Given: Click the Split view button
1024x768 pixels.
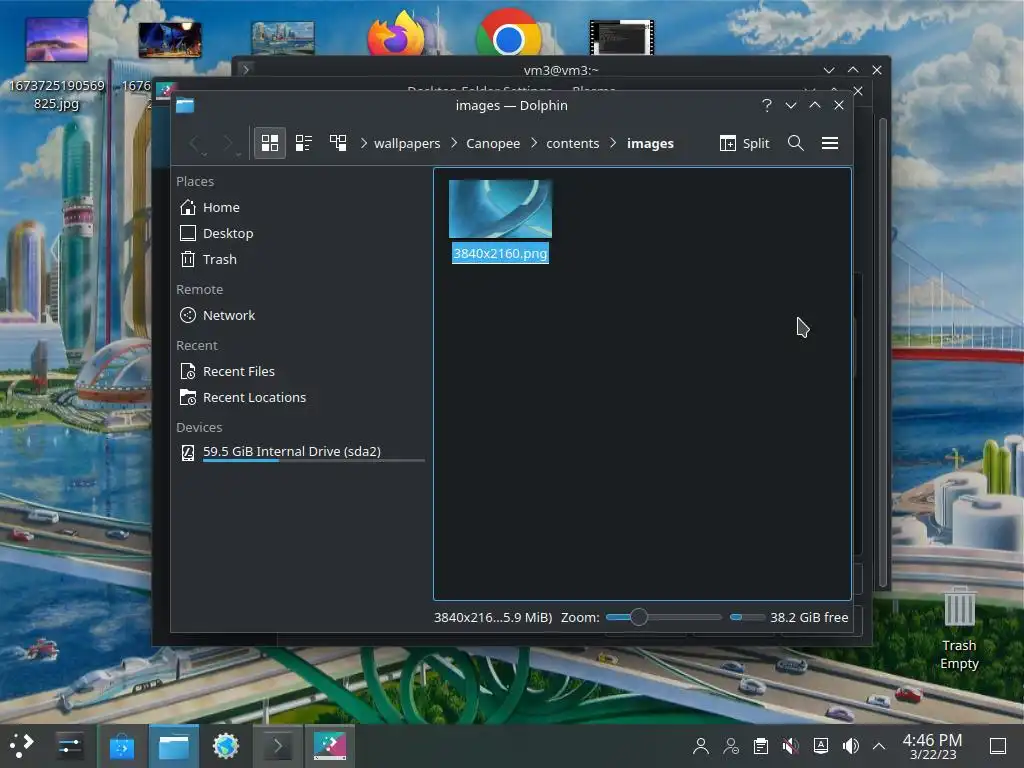Looking at the screenshot, I should 744,143.
